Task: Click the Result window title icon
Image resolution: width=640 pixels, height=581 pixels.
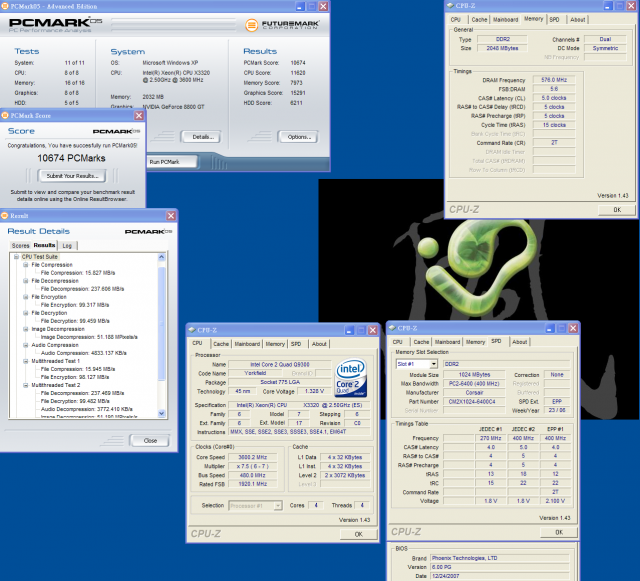Action: (x=5, y=216)
